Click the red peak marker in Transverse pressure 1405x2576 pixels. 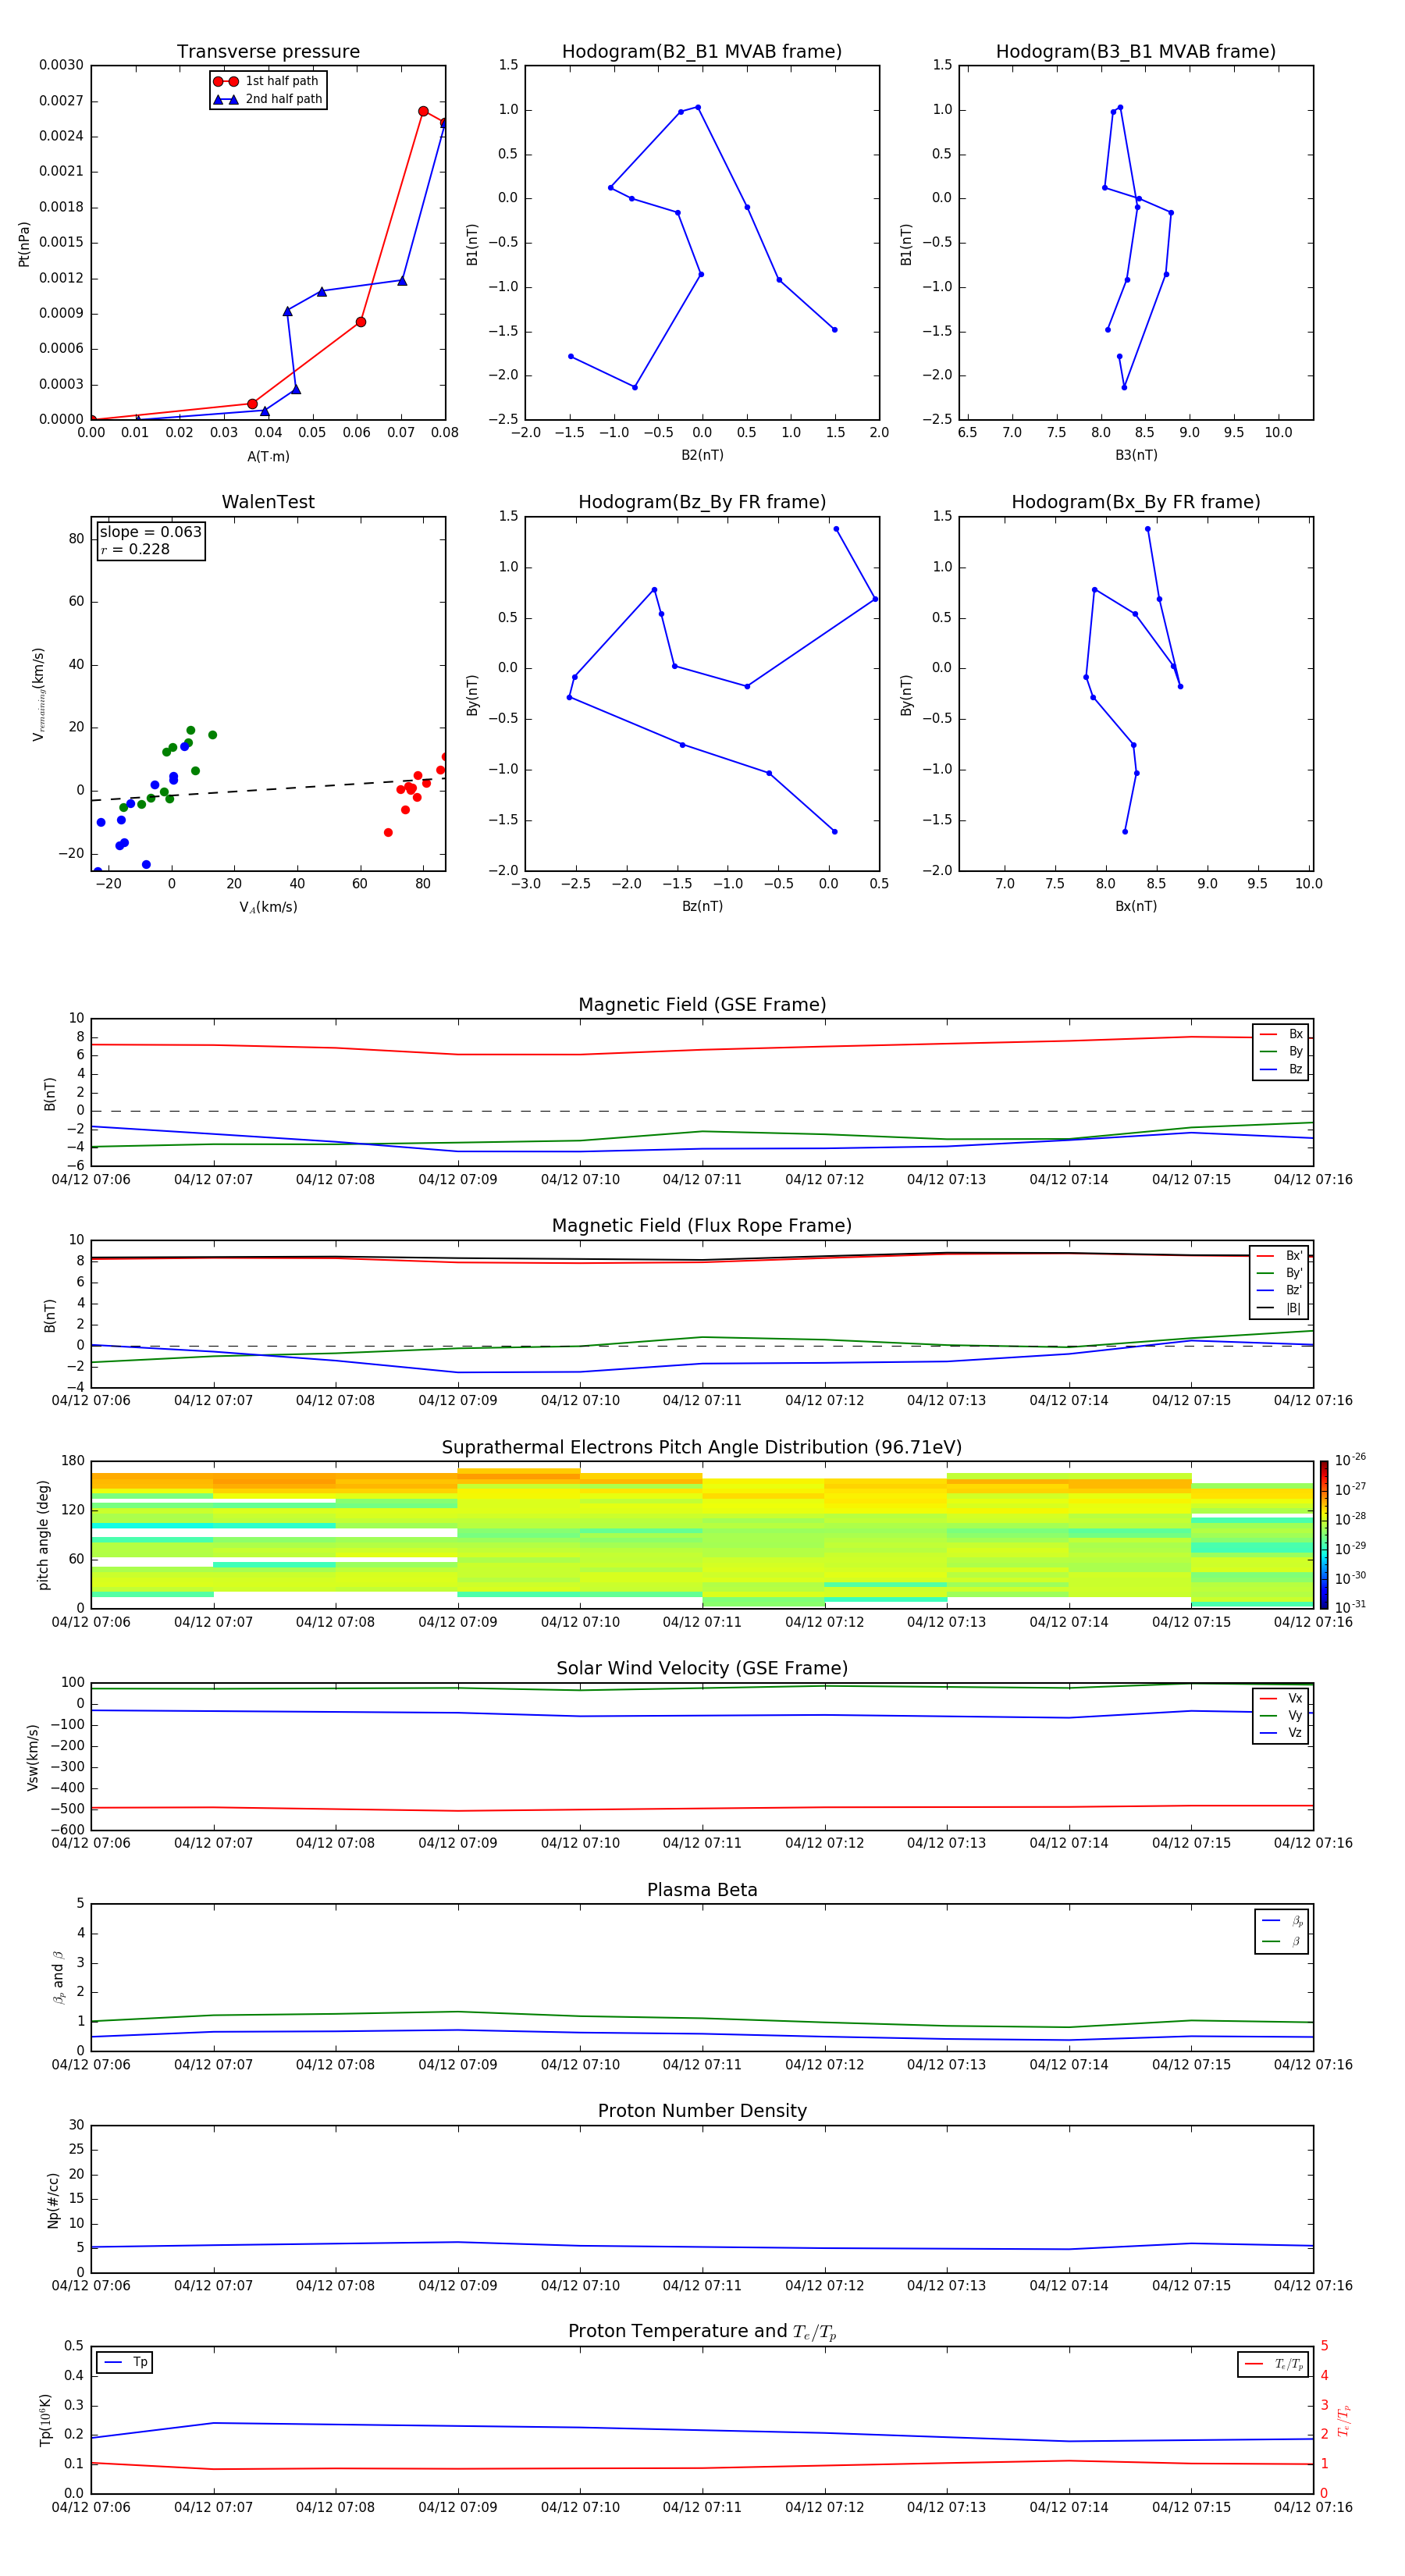tap(423, 111)
